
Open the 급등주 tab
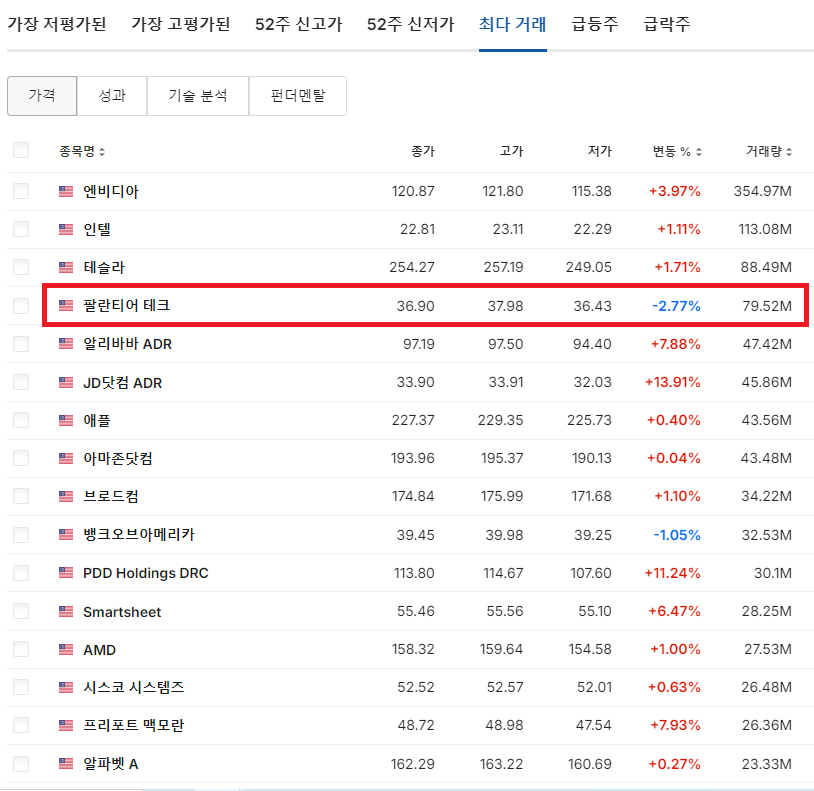click(594, 24)
